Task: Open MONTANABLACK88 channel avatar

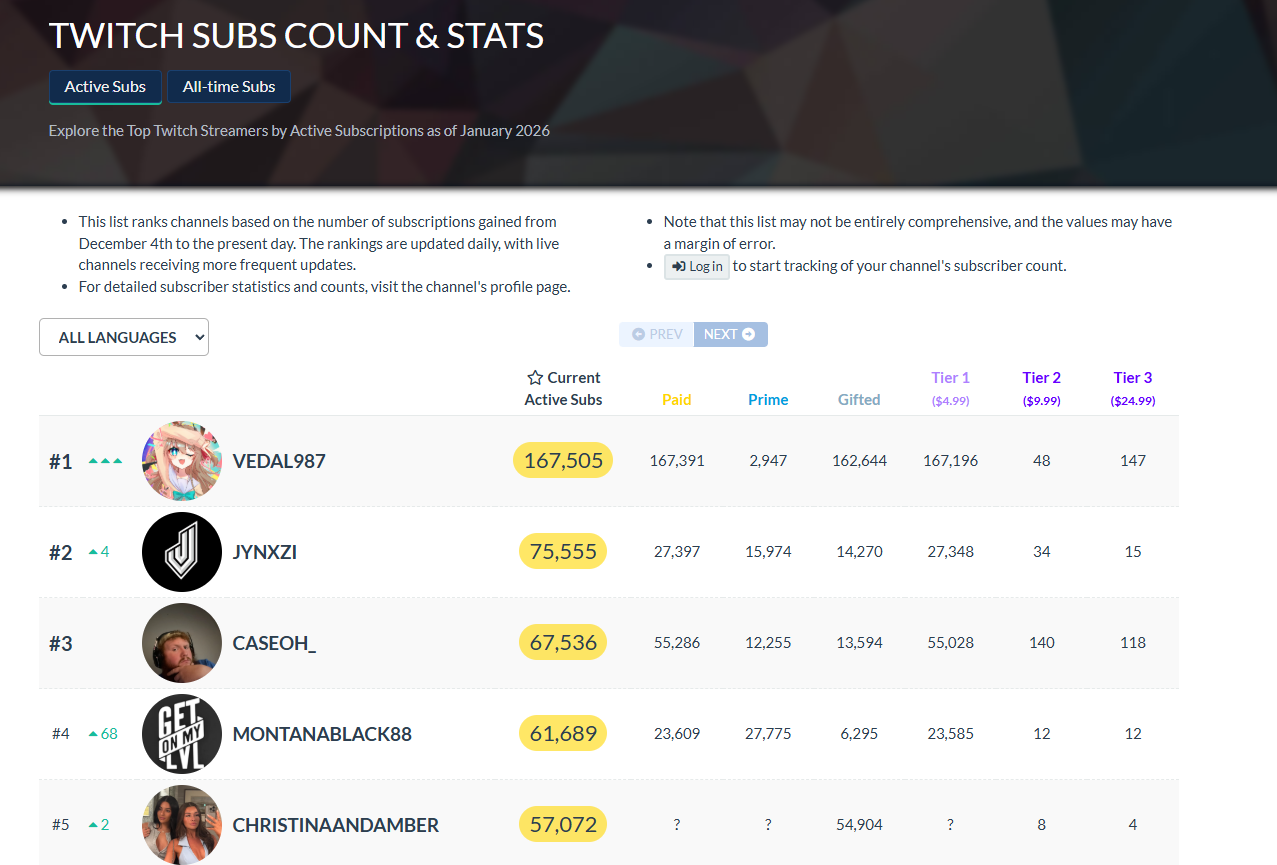Action: tap(182, 734)
